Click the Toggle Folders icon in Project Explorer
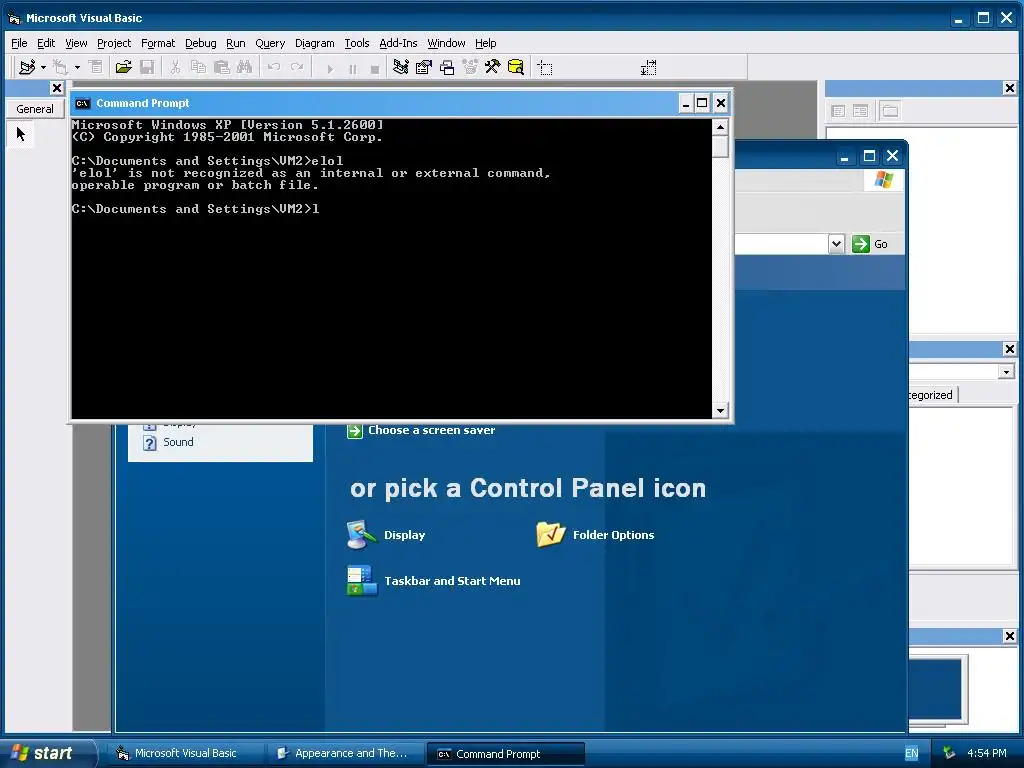The width and height of the screenshot is (1024, 768). [889, 111]
